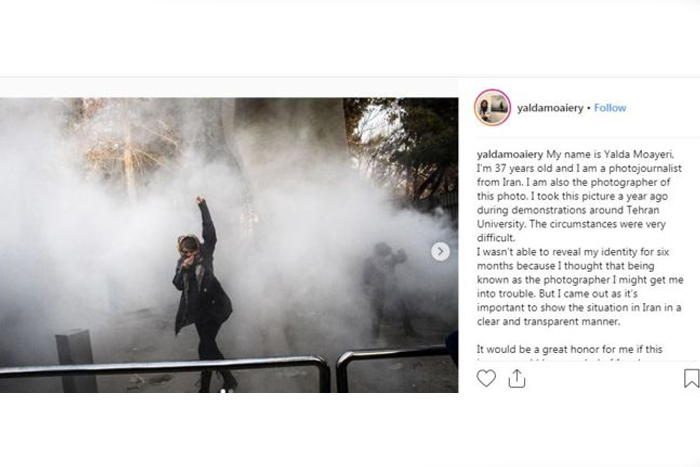
Task: Advance to the next photo with the arrow
Action: tap(440, 252)
